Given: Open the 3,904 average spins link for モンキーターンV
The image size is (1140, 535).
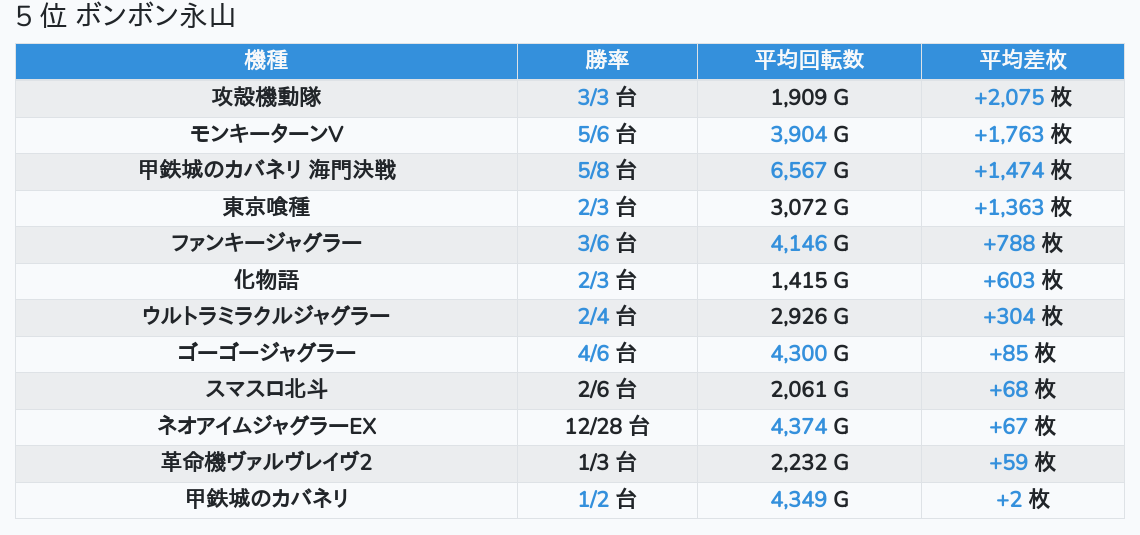Looking at the screenshot, I should (x=798, y=134).
